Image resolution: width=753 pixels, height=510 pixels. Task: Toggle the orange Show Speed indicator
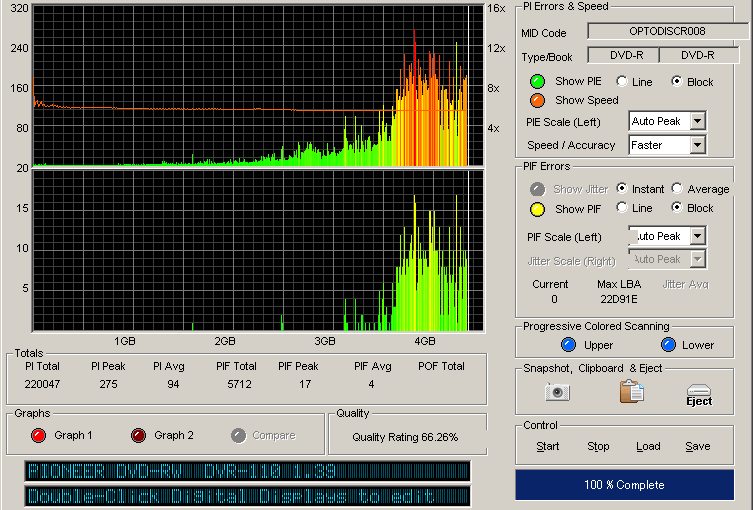[x=537, y=100]
